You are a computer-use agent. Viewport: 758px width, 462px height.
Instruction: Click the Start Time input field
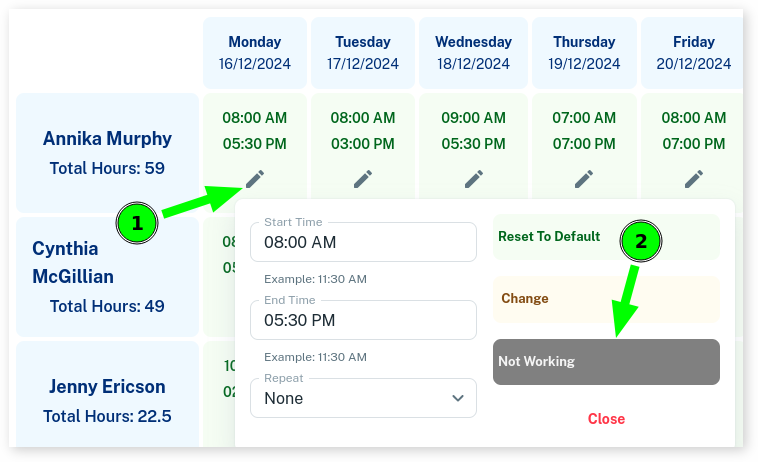click(363, 242)
